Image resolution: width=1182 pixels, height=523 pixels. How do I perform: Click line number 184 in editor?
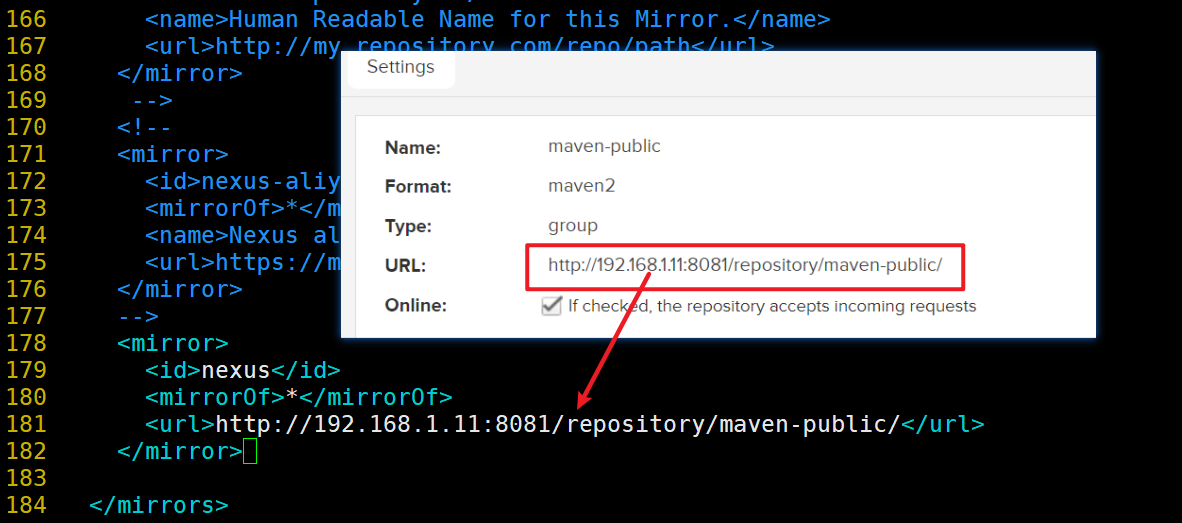(26, 505)
